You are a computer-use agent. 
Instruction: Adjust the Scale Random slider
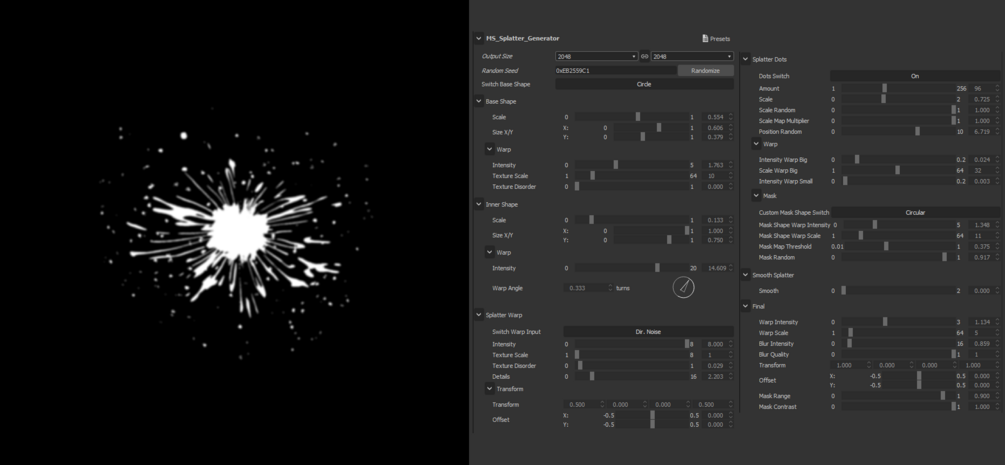coord(897,110)
